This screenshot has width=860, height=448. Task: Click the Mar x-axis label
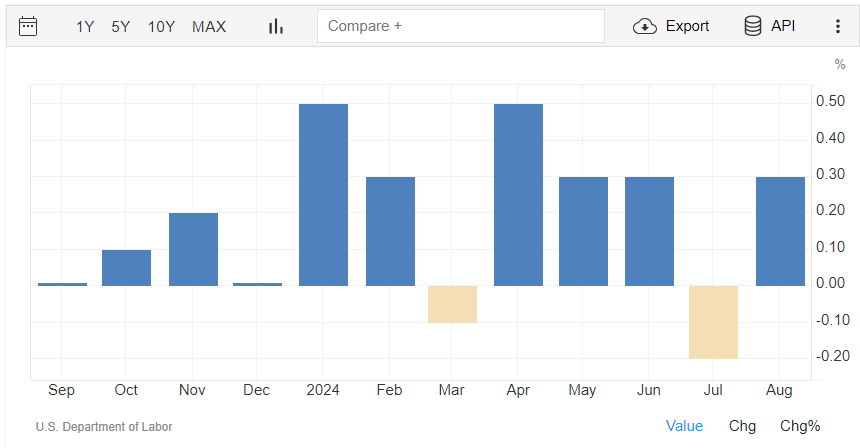[451, 390]
